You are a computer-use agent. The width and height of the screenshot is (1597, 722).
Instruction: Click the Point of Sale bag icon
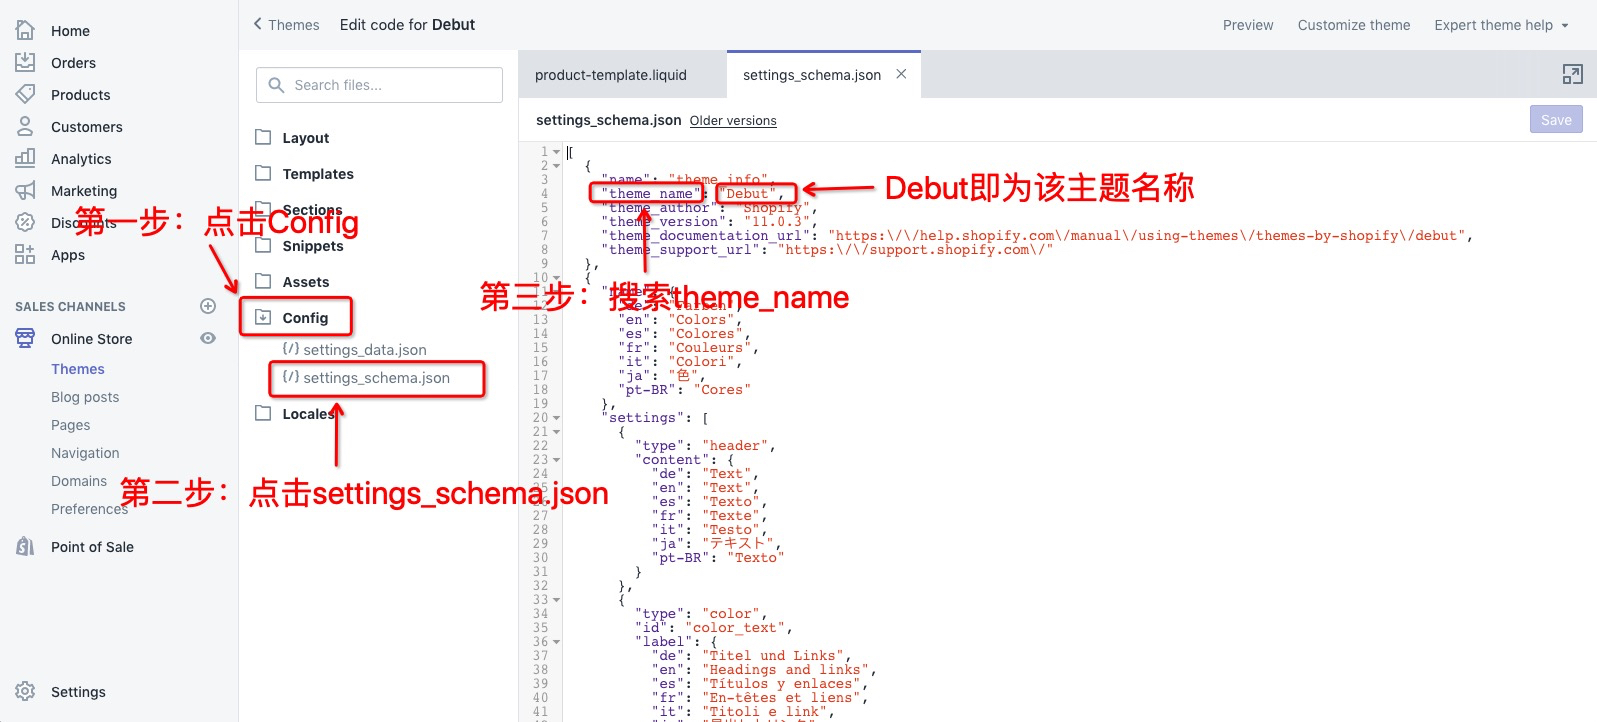(x=25, y=546)
